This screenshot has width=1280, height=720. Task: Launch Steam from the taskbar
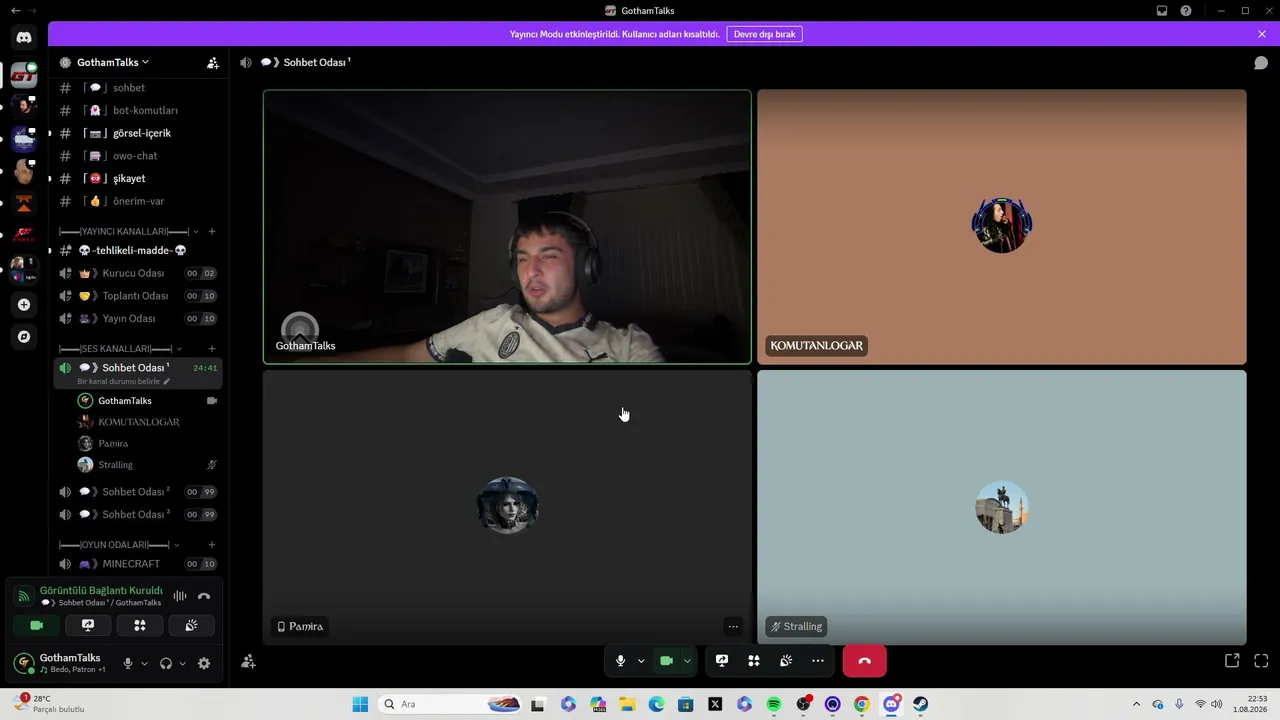click(920, 704)
